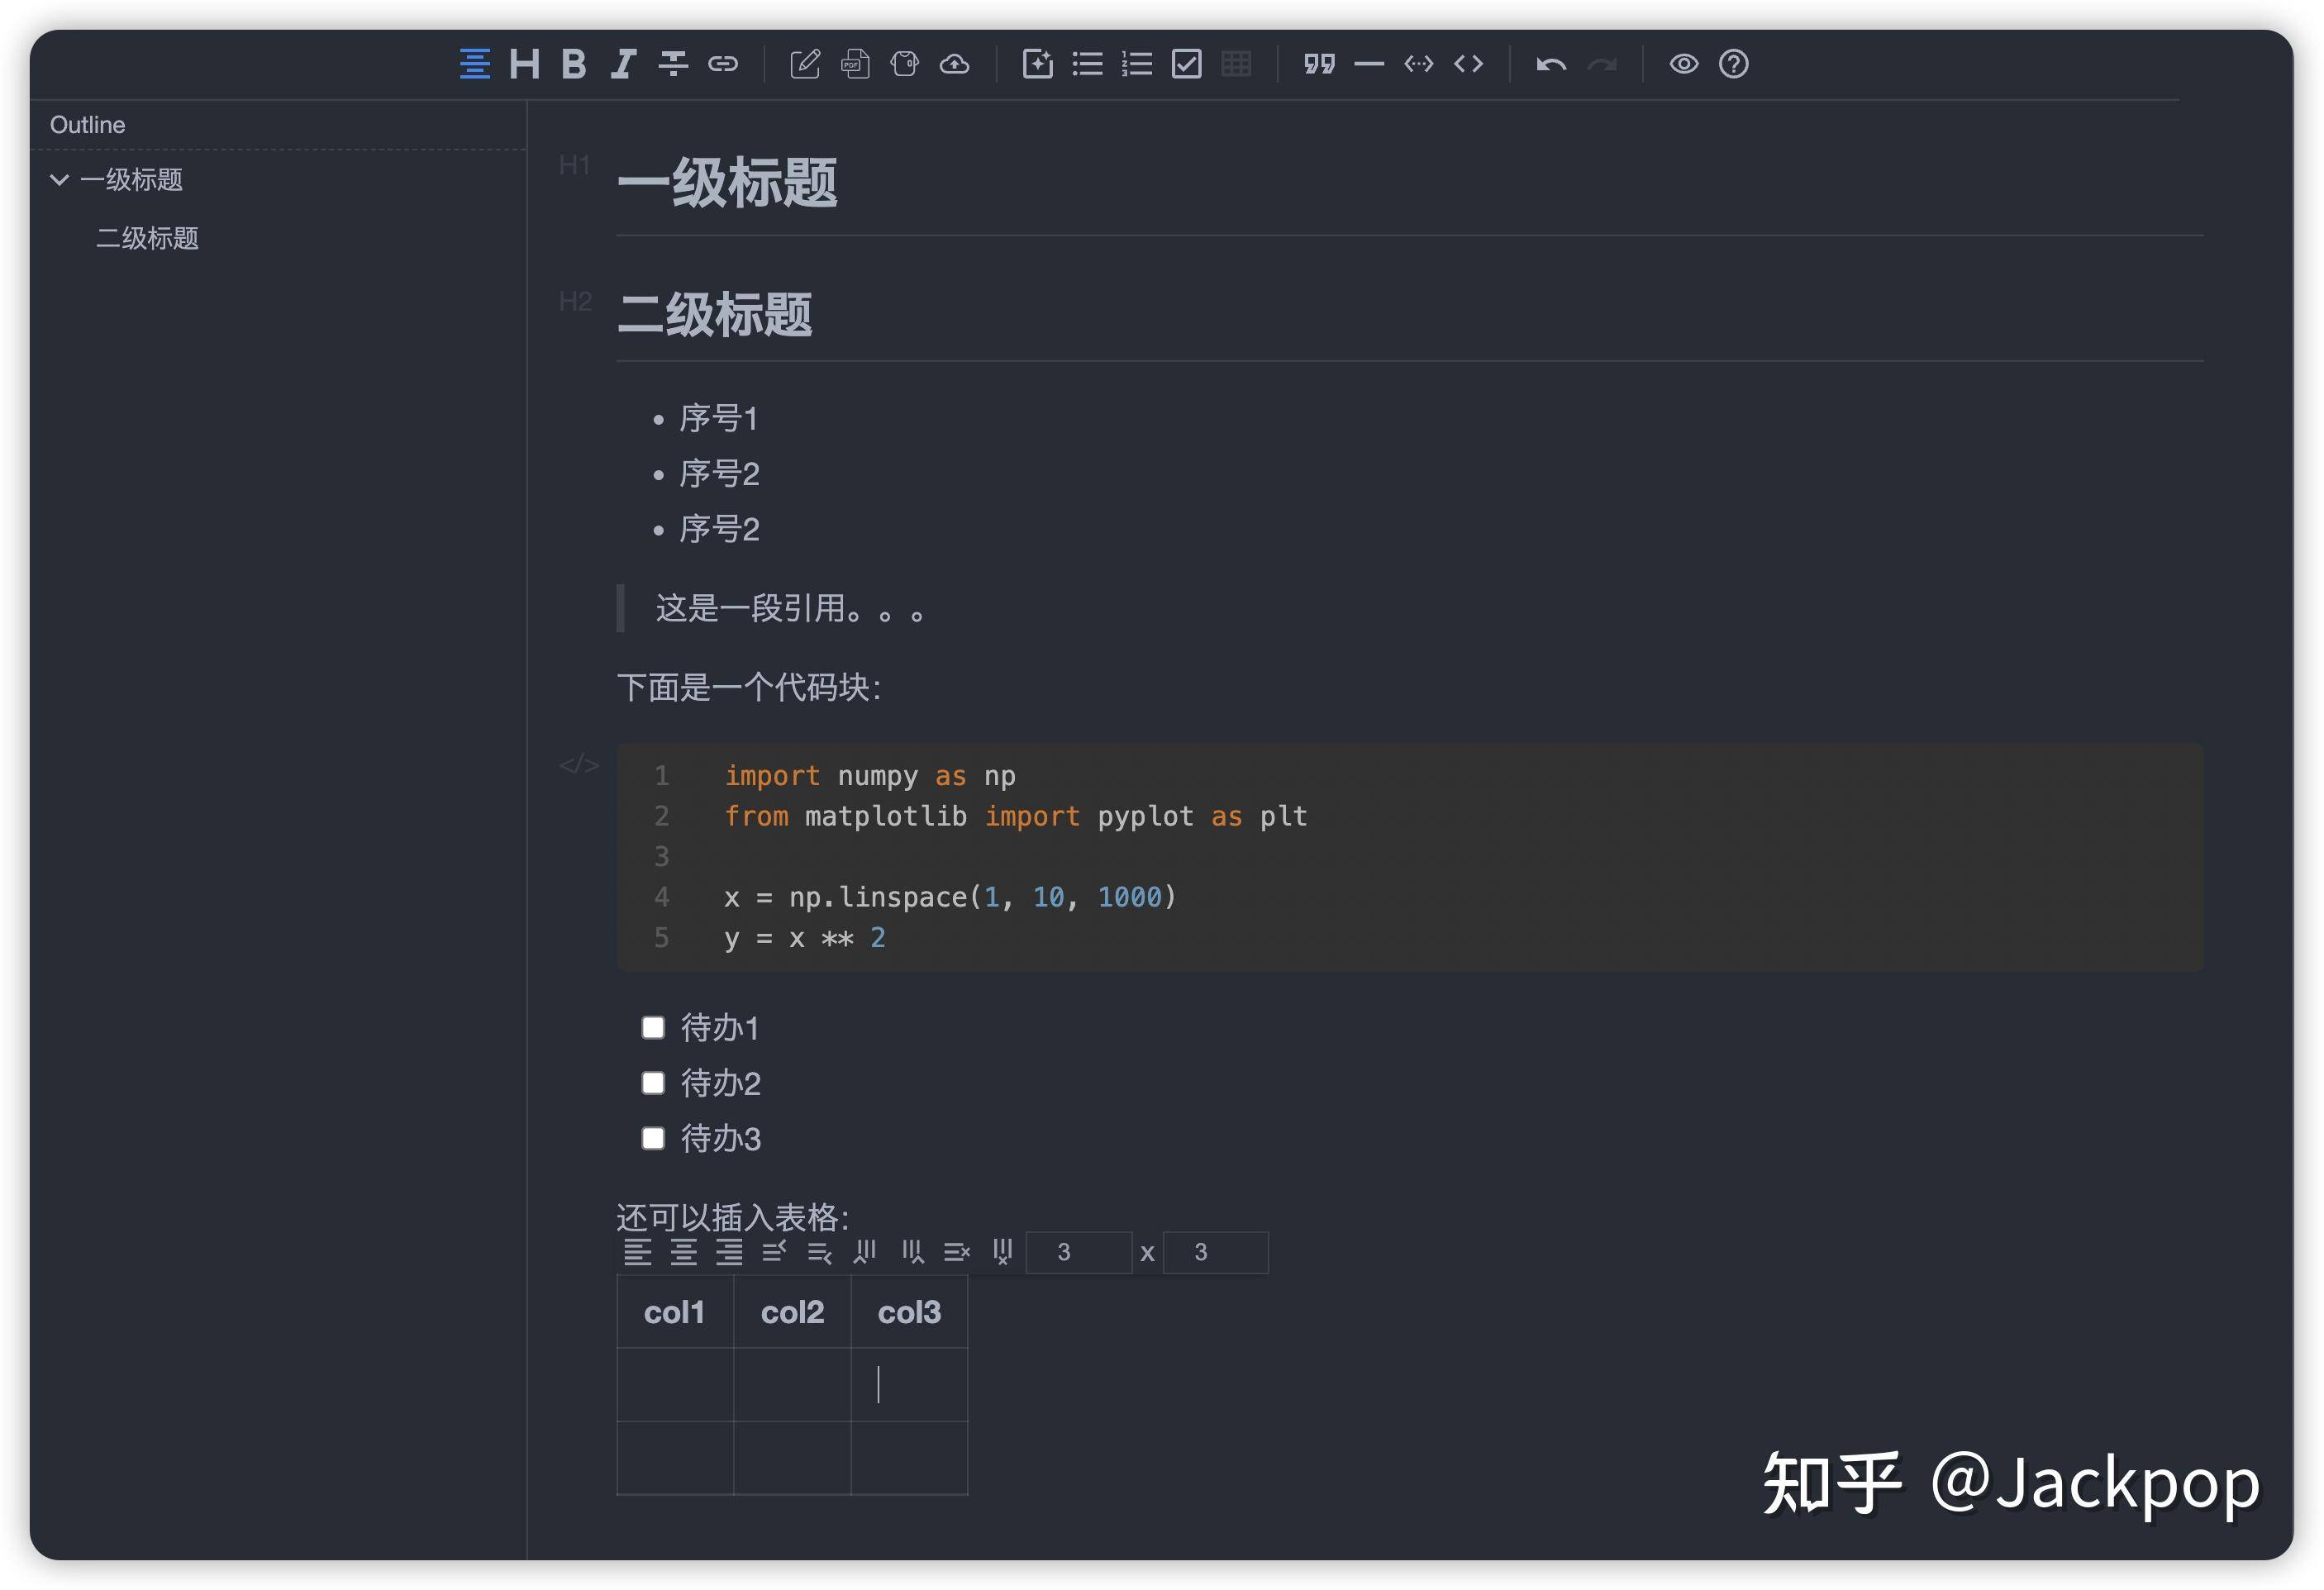
Task: Insert a task list checkbox icon
Action: 1187,64
